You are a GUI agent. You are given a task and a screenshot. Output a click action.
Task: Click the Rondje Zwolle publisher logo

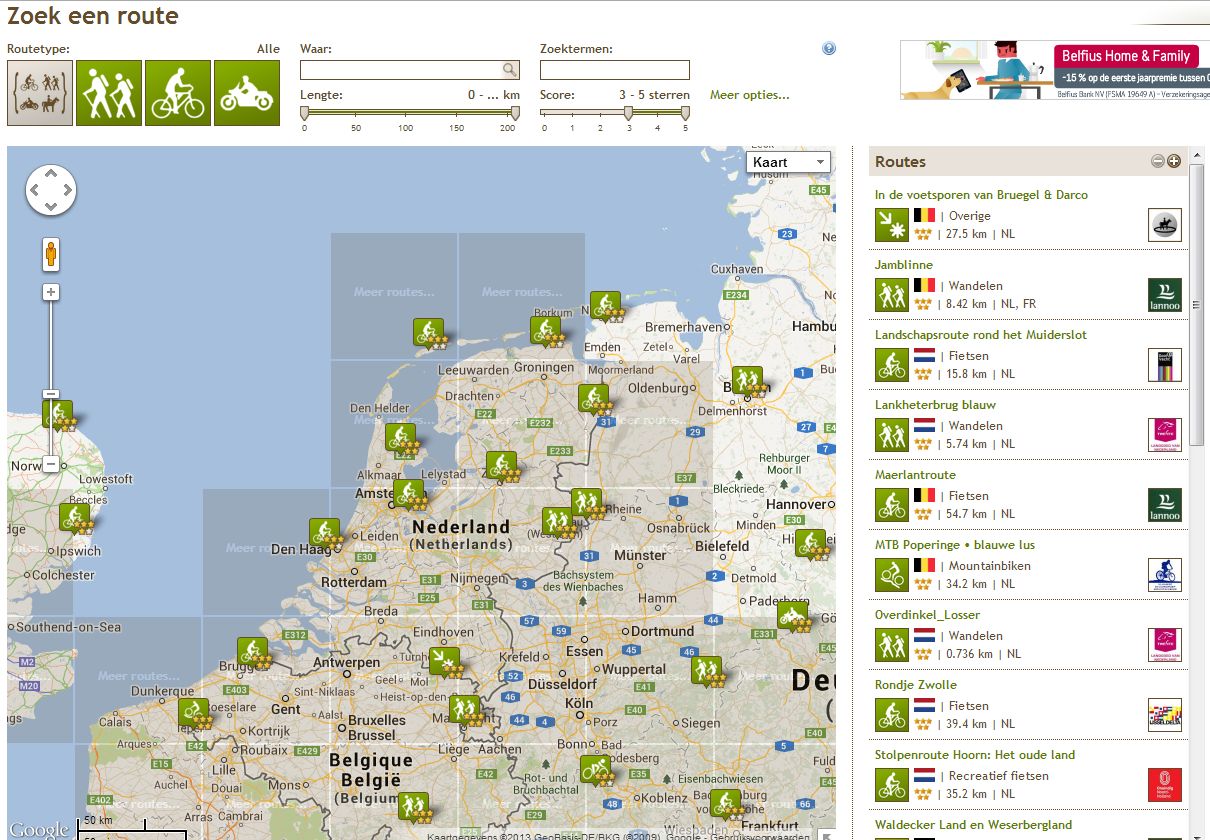1165,715
